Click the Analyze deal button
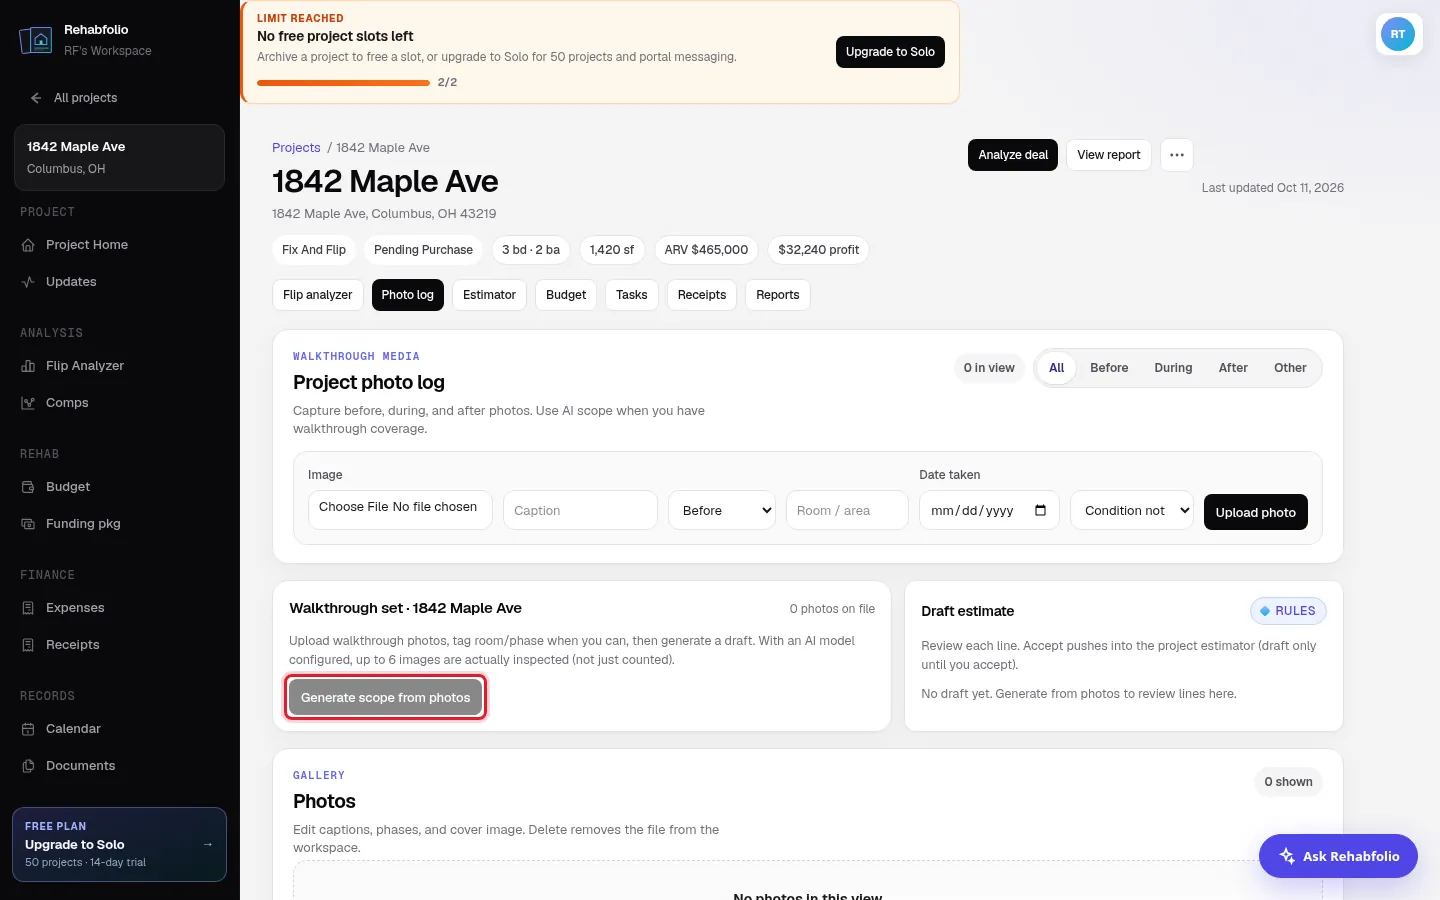This screenshot has width=1440, height=900. (x=1013, y=155)
